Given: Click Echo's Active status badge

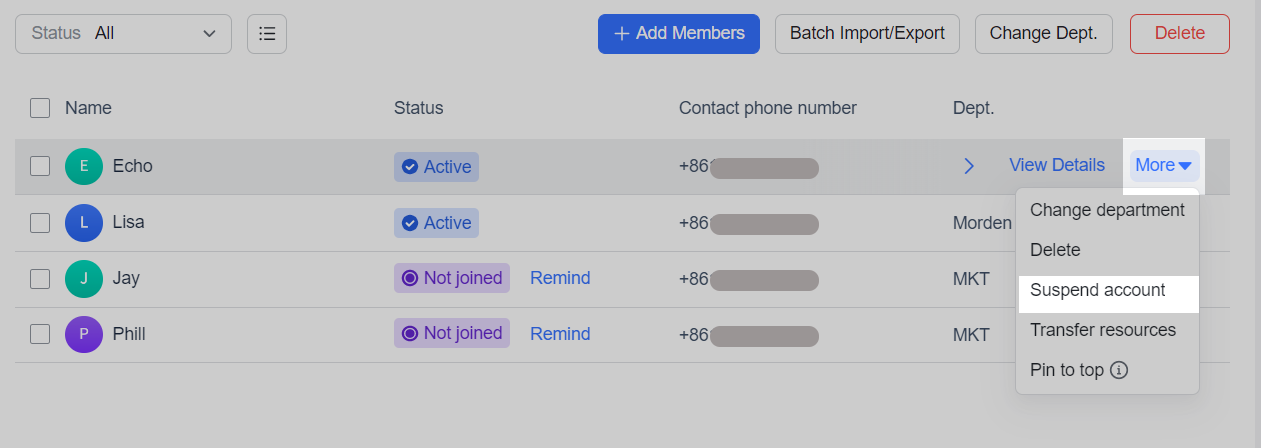Looking at the screenshot, I should pyautogui.click(x=436, y=167).
